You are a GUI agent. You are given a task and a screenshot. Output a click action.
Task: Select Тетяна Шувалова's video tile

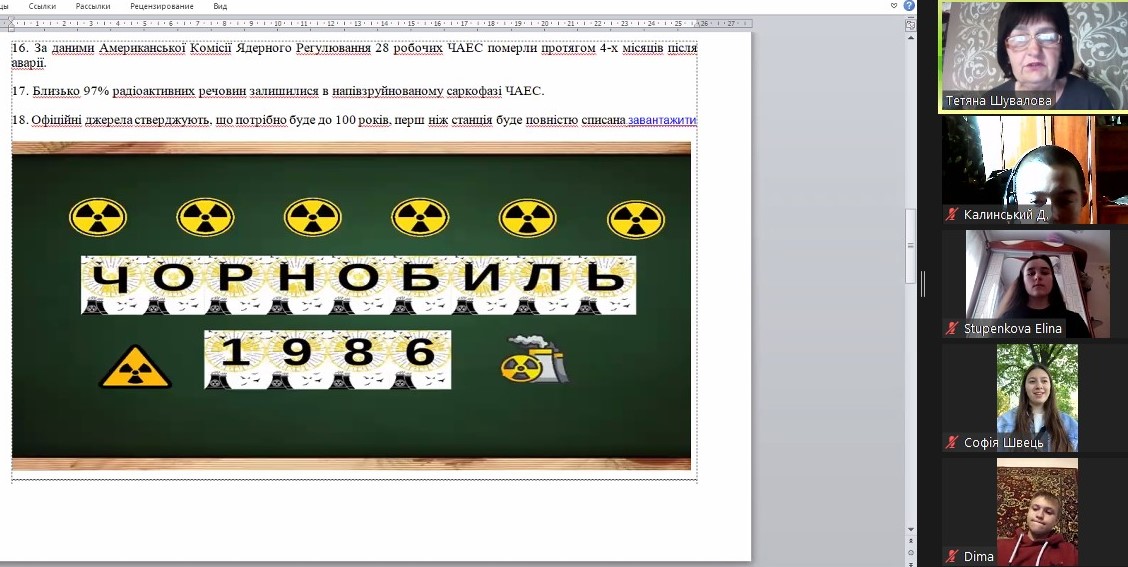(1033, 56)
